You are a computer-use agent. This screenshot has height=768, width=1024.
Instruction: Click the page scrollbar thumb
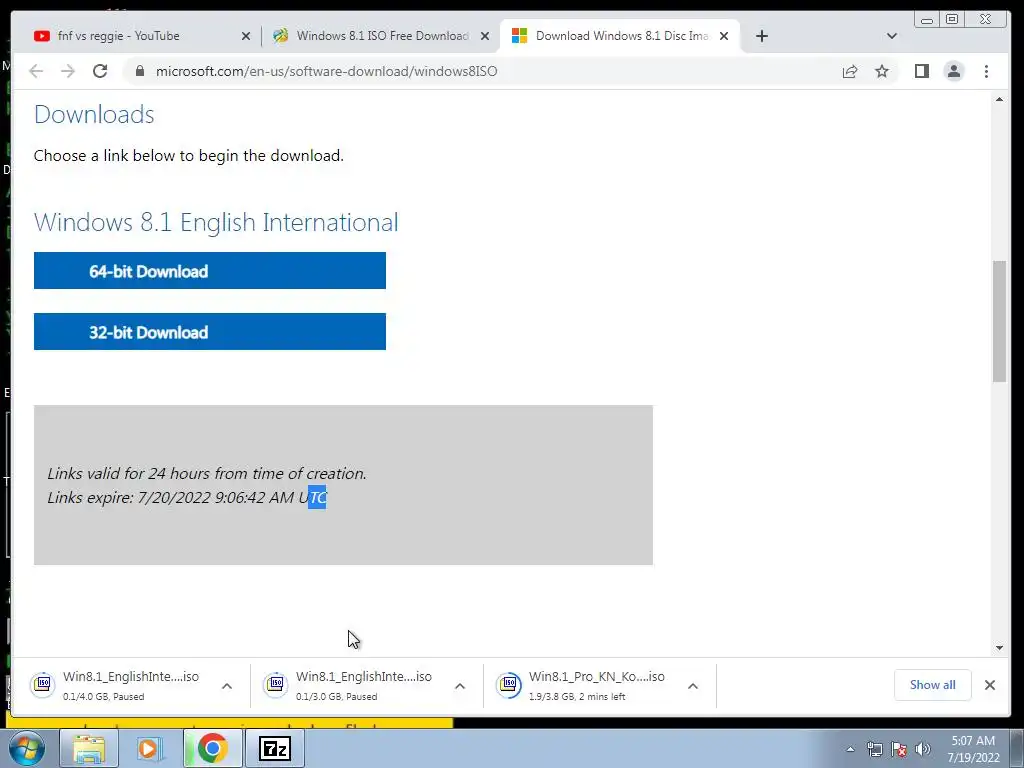tap(999, 321)
